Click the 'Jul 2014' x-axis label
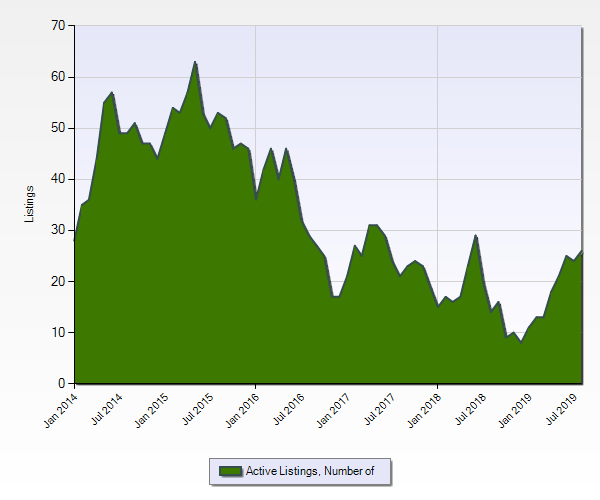This screenshot has height=500, width=600. [x=106, y=409]
